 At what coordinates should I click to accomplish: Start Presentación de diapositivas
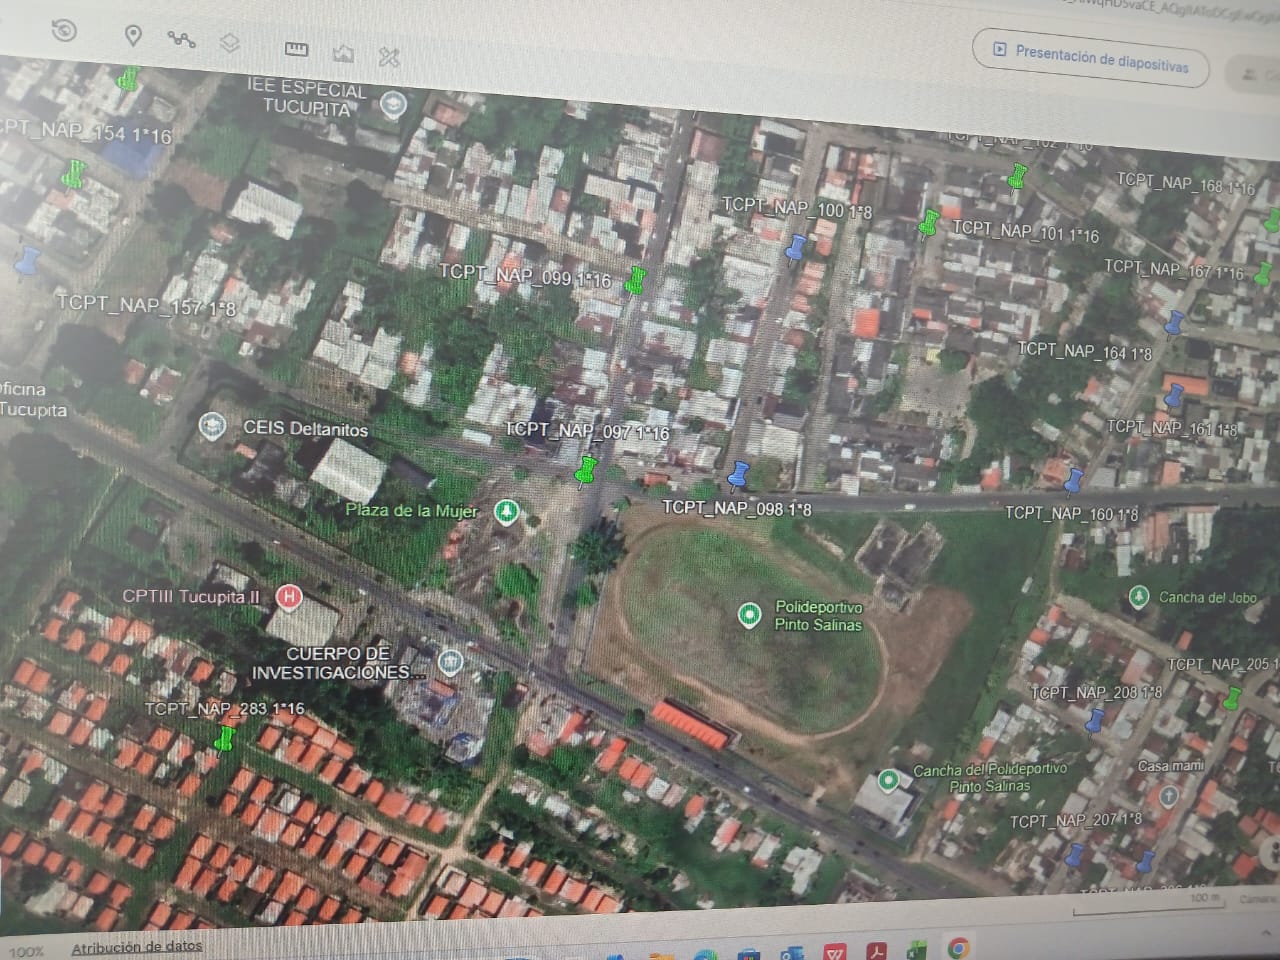tap(1091, 58)
